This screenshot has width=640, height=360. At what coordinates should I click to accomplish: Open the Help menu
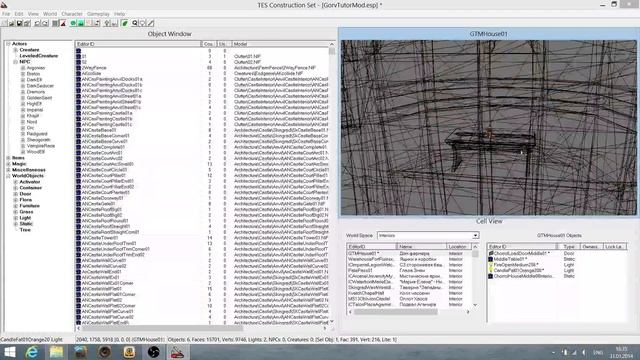(x=119, y=14)
